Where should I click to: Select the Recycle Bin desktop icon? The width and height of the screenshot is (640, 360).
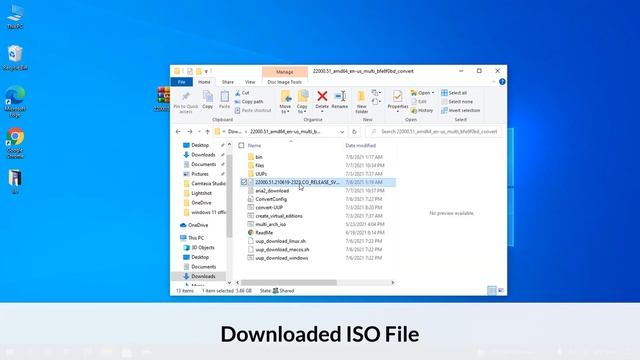point(15,58)
